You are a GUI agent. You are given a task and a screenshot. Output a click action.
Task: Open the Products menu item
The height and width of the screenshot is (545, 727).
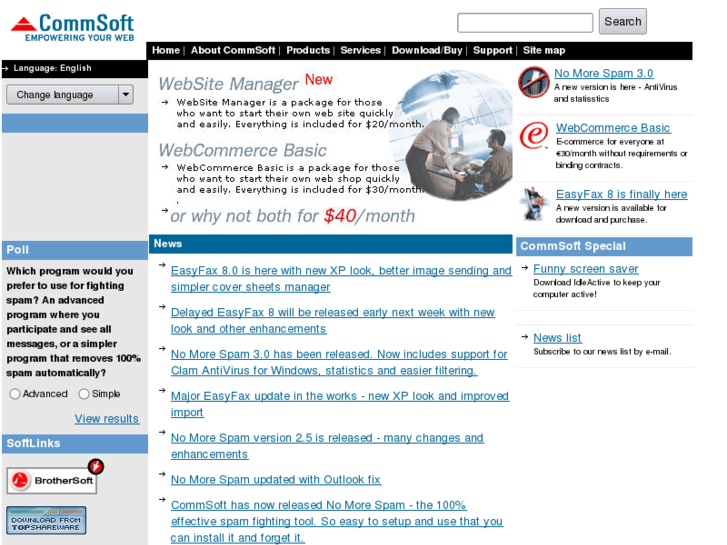pos(308,50)
